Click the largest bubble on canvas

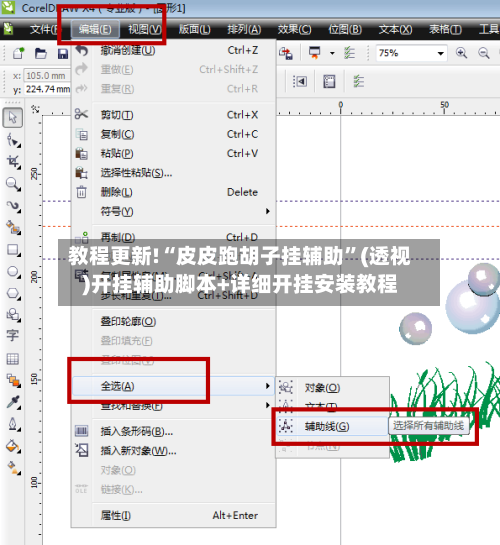tap(472, 308)
